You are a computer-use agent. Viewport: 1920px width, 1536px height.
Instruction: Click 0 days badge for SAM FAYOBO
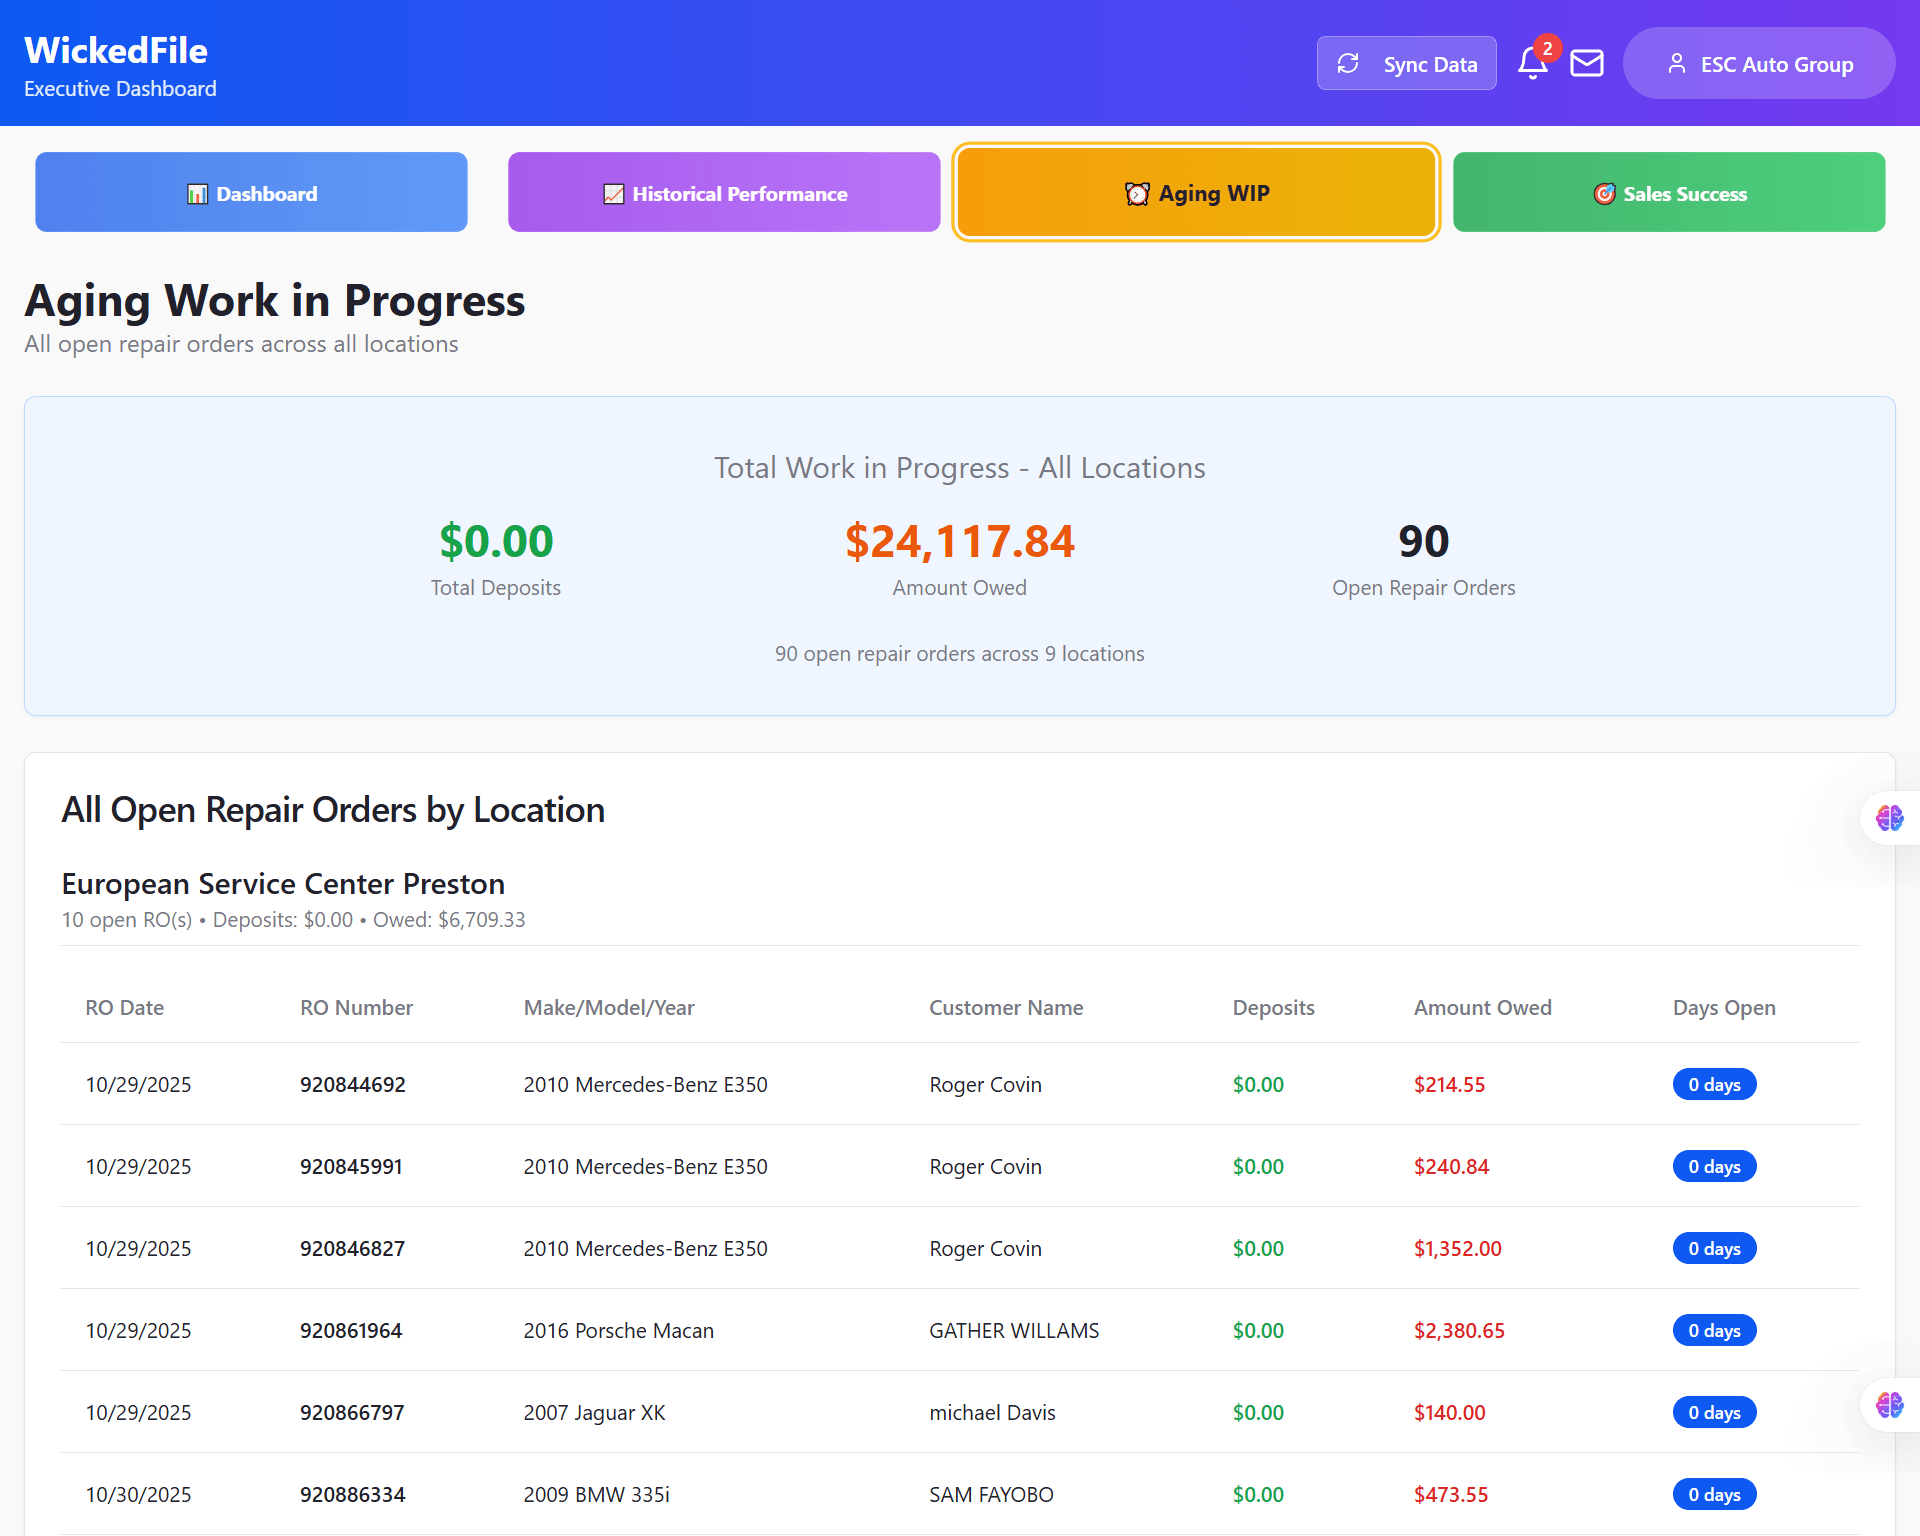[x=1714, y=1495]
